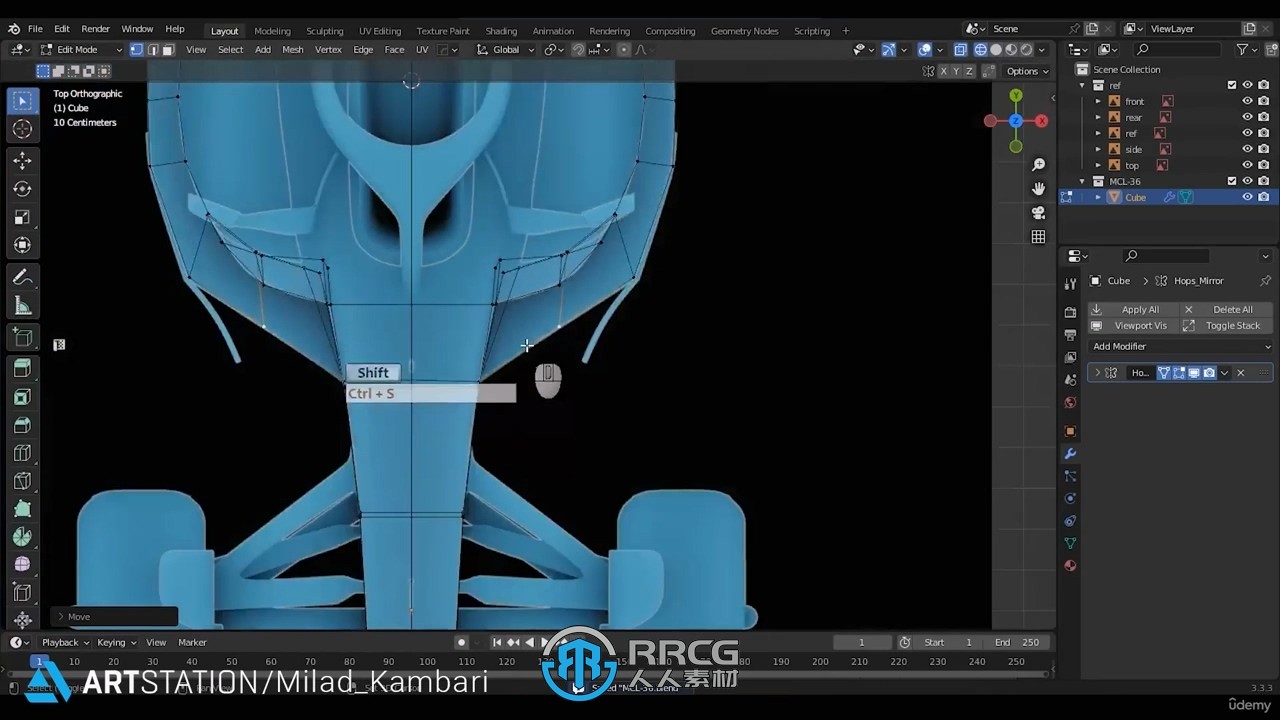Open the File menu

click(35, 29)
